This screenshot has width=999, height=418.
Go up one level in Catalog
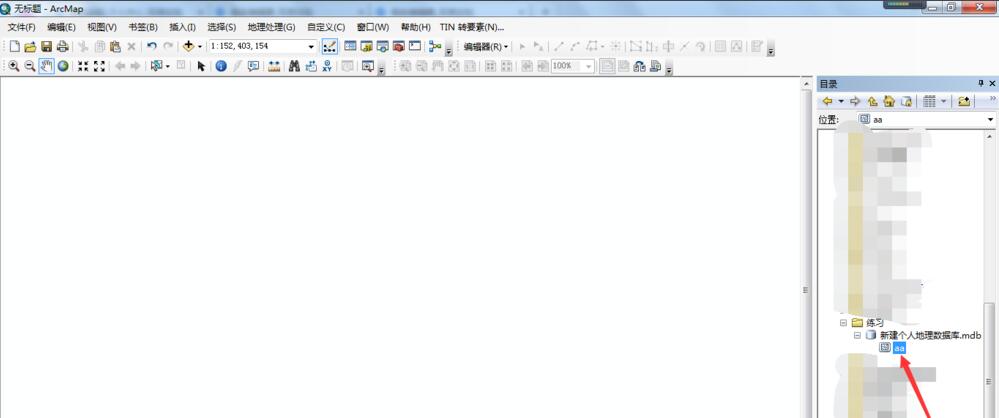(x=872, y=101)
